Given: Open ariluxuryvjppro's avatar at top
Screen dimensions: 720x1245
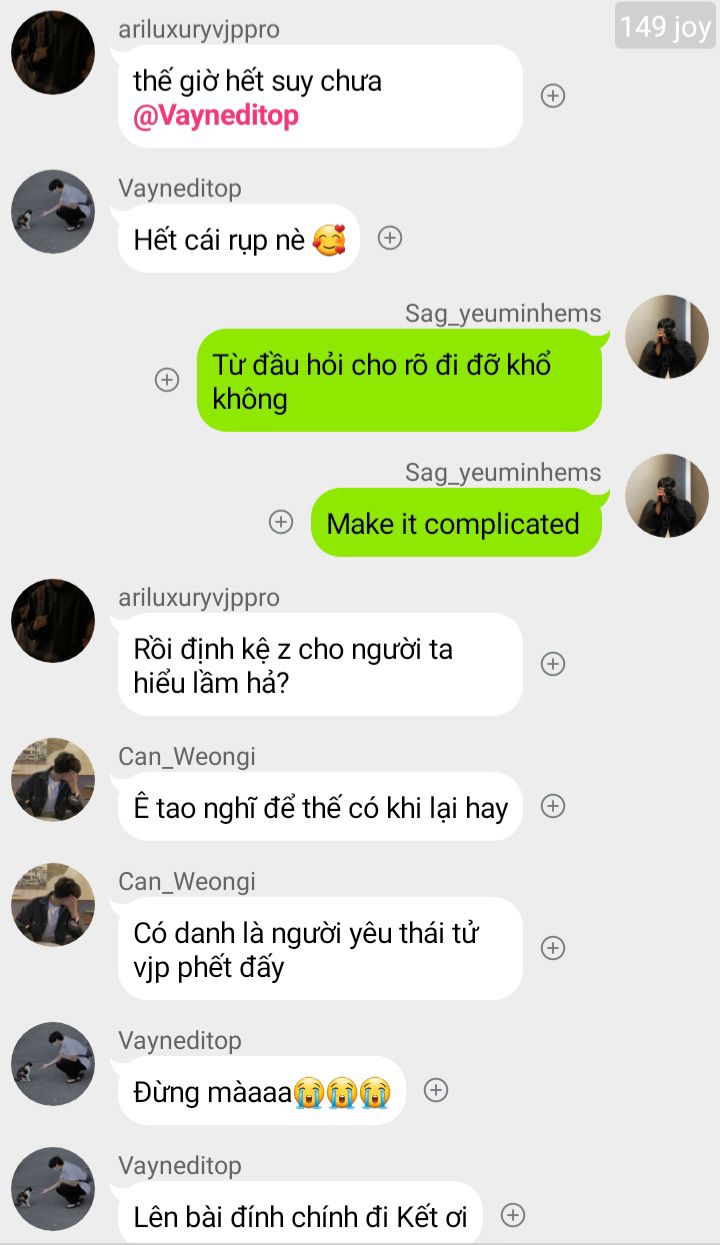Looking at the screenshot, I should click(x=53, y=53).
